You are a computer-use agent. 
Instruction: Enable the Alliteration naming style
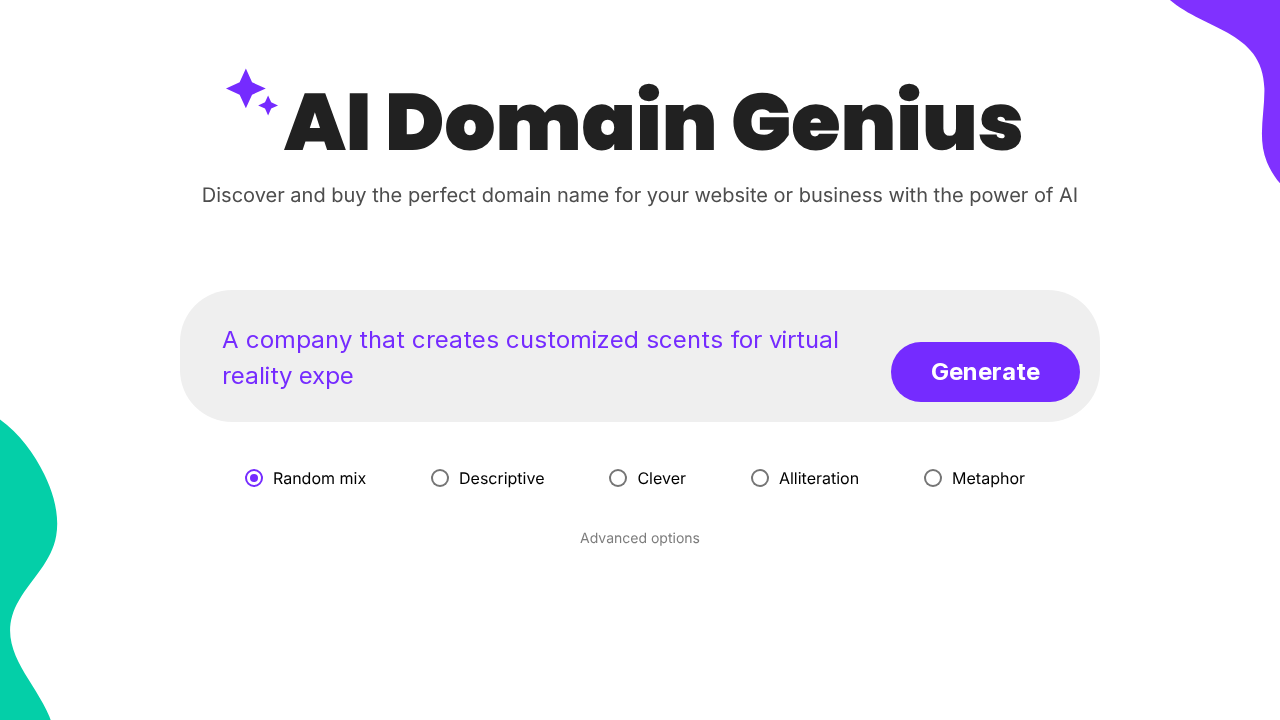point(760,478)
